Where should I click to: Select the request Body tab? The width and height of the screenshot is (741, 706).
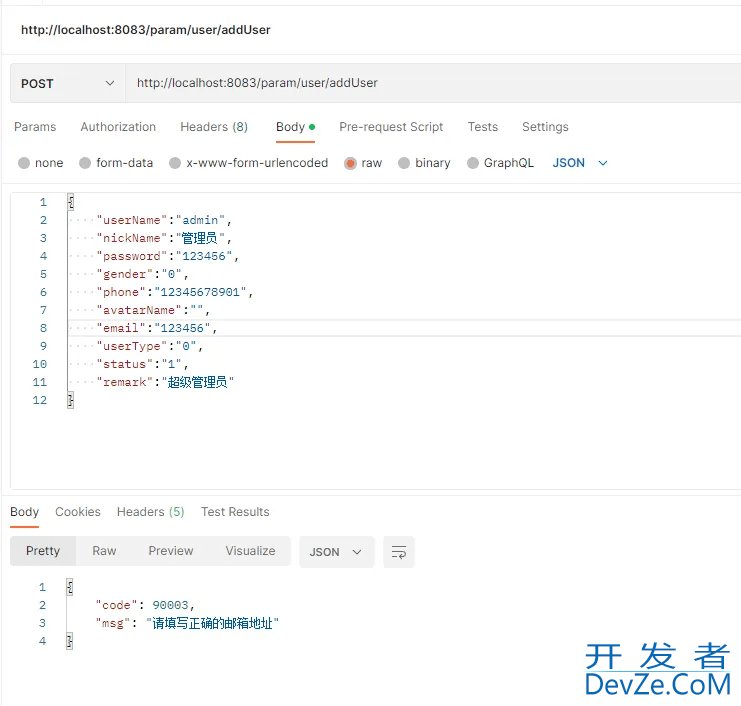click(295, 127)
